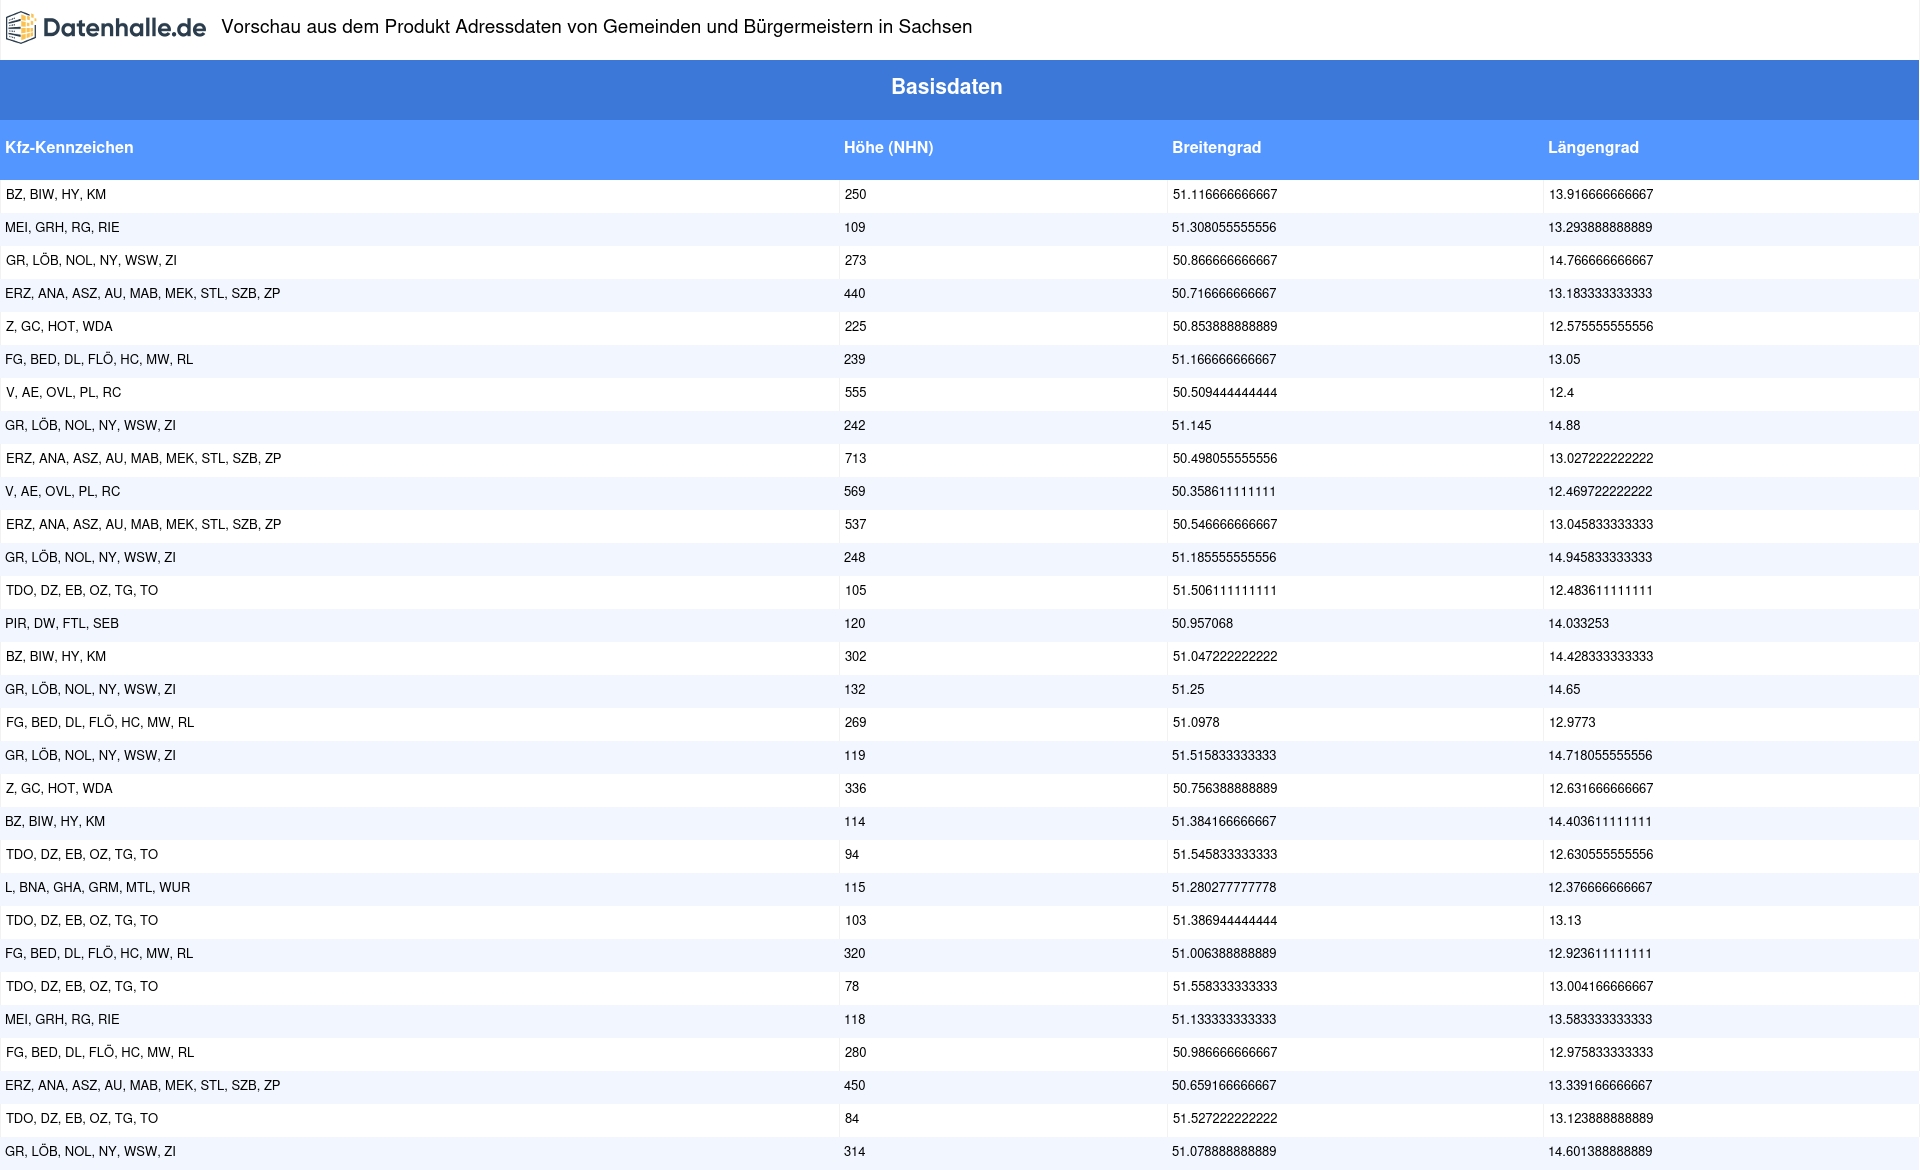
Task: Select elevation value 302
Action: coord(855,657)
